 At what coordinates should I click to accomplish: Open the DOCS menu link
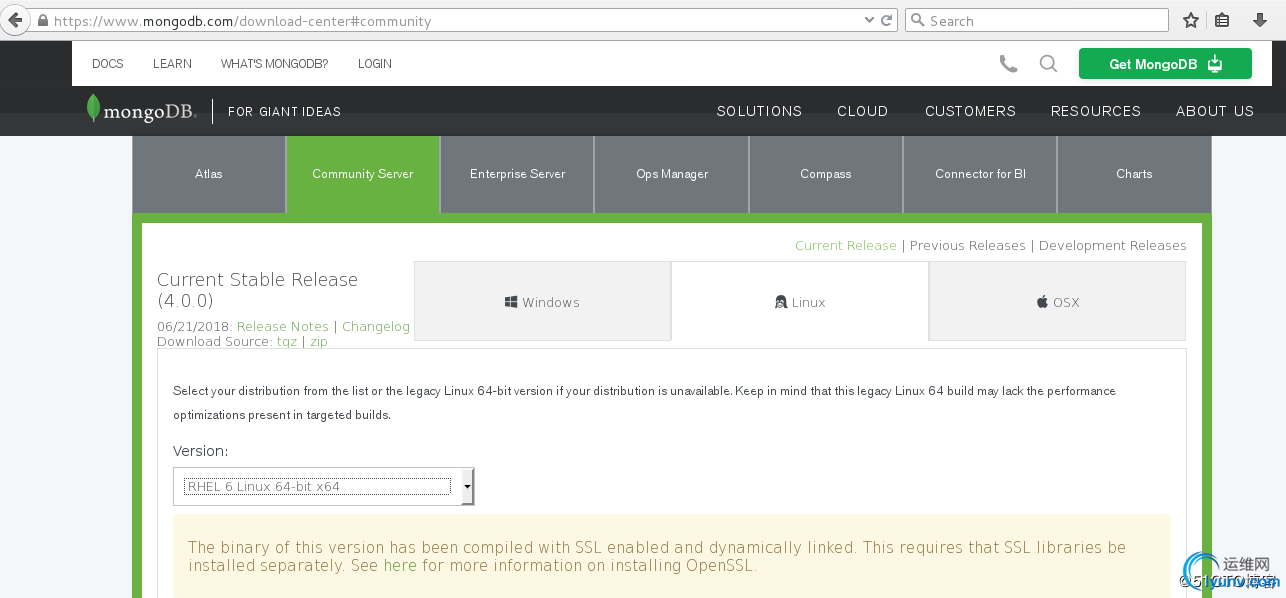108,63
